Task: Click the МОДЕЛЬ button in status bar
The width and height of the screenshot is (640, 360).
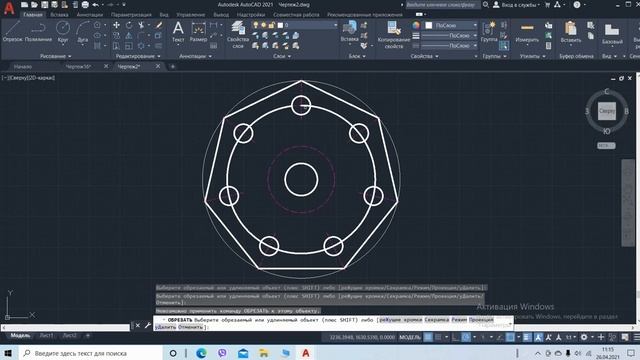Action: click(410, 337)
